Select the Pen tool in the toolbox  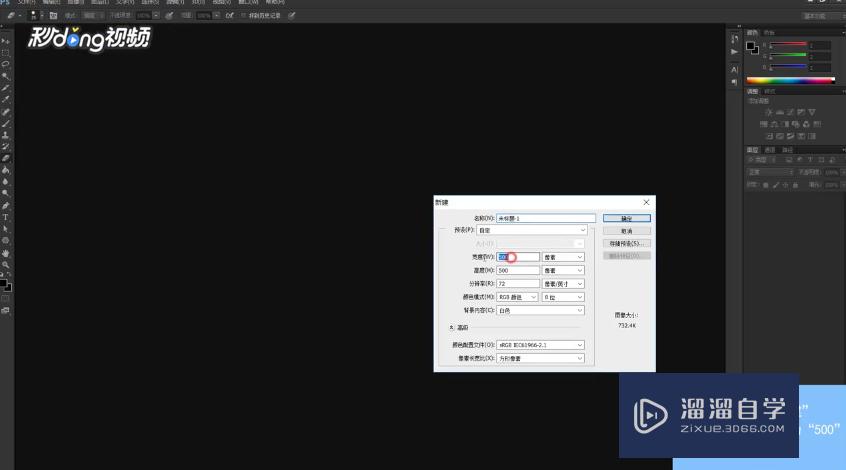pos(5,206)
